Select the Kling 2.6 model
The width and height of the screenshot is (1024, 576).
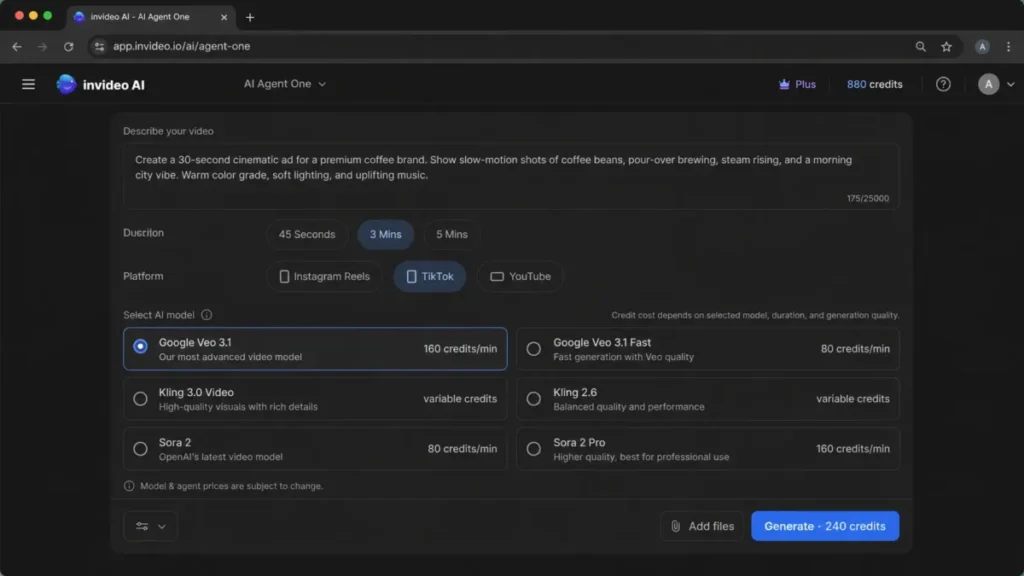coord(708,399)
